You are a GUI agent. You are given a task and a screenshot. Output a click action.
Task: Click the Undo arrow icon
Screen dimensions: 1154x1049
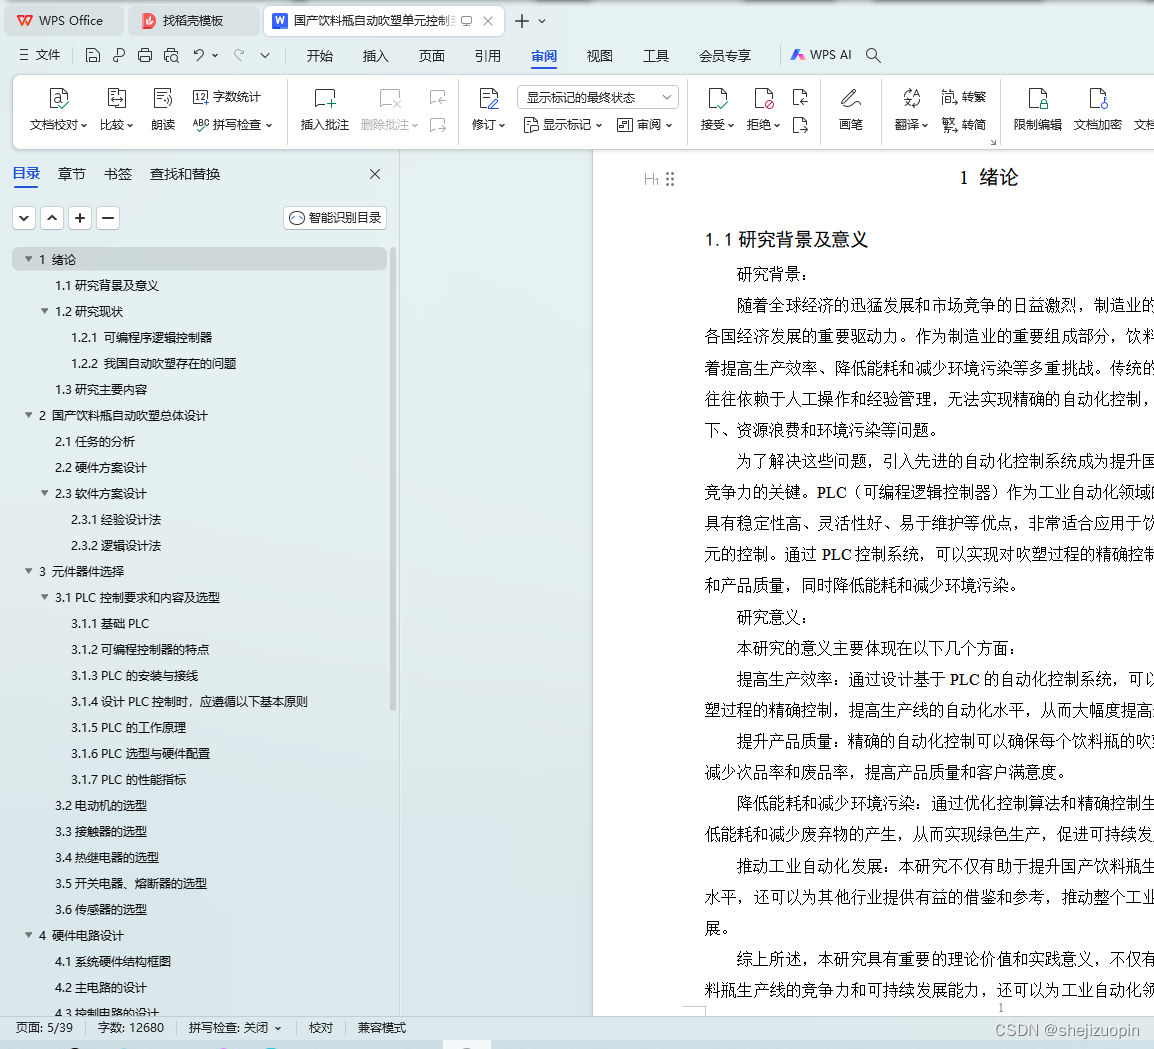coord(198,55)
